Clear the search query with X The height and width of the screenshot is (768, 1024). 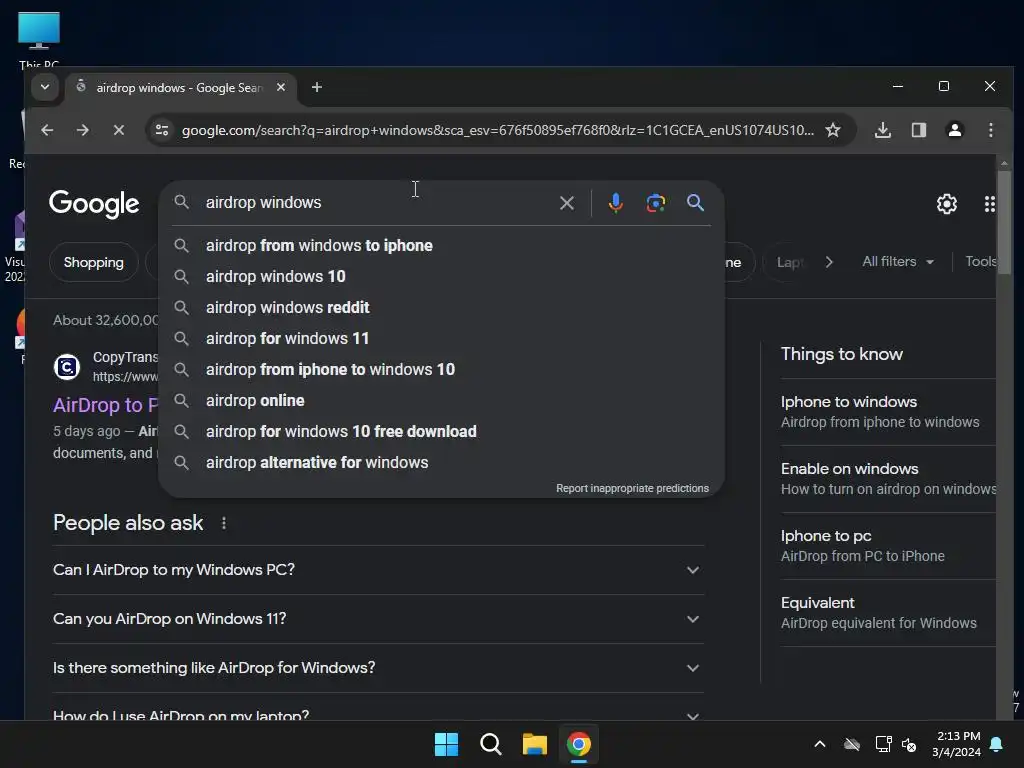[x=567, y=203]
